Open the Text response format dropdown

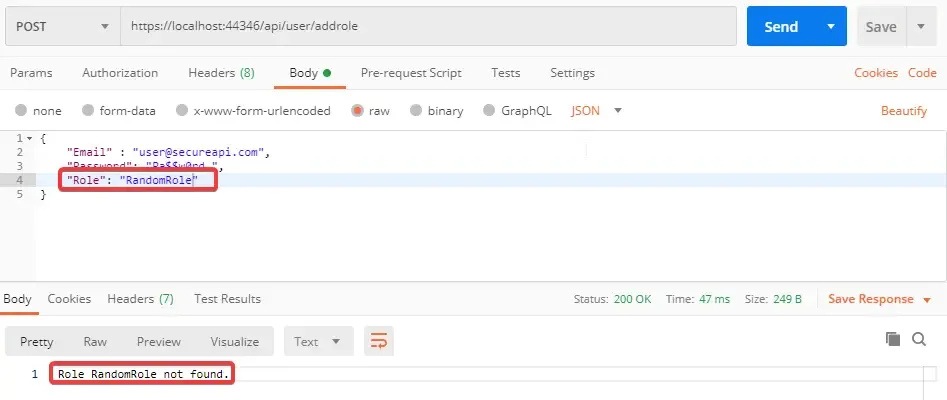[x=318, y=341]
